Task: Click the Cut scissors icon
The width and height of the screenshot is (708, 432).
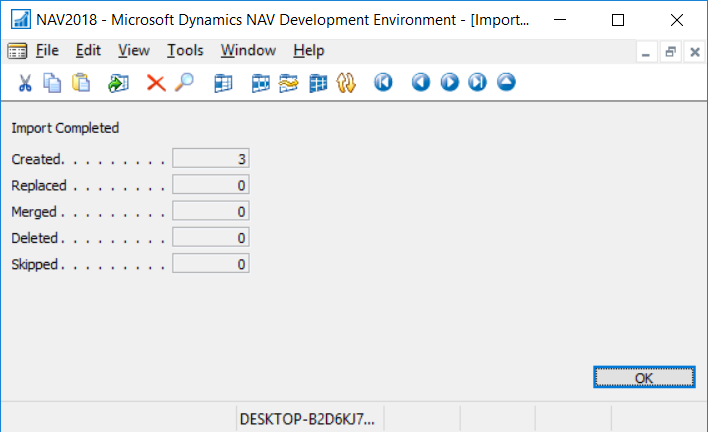Action: click(x=26, y=84)
